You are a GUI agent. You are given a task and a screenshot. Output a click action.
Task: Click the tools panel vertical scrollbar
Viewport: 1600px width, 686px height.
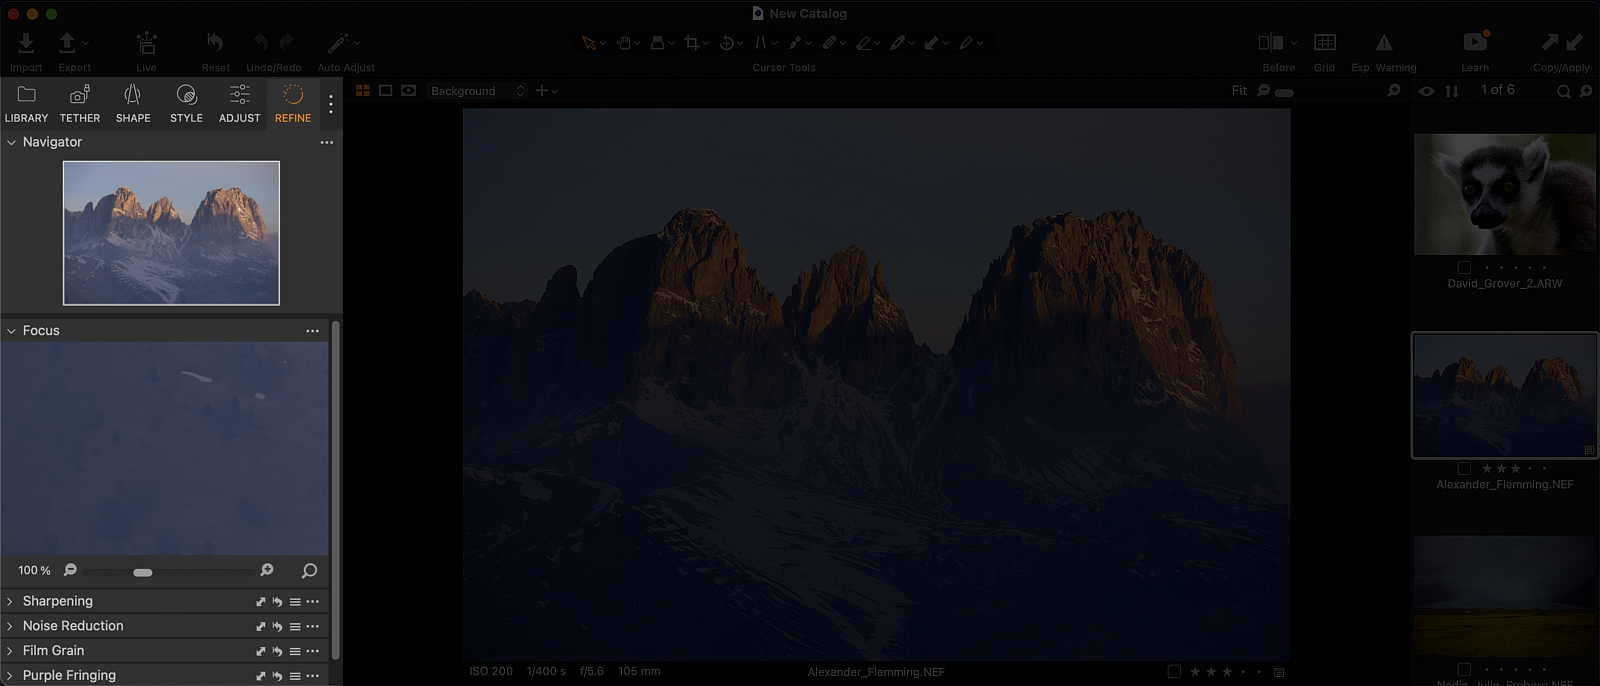336,490
